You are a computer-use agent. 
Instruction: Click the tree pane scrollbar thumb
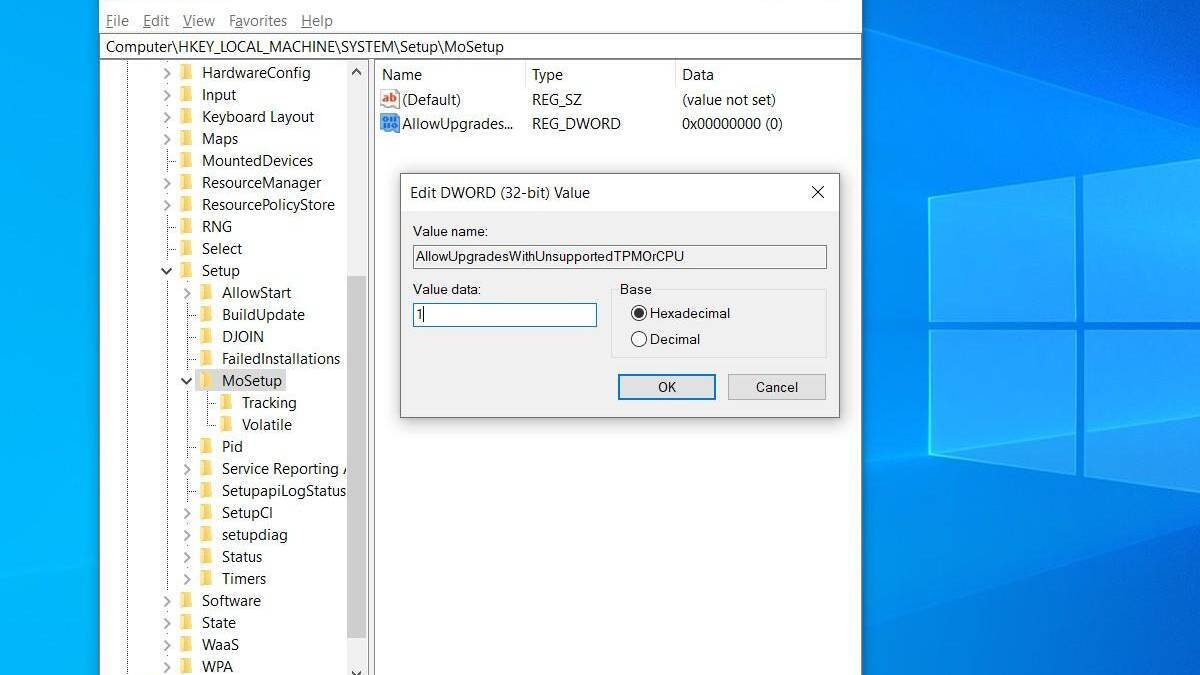click(356, 457)
